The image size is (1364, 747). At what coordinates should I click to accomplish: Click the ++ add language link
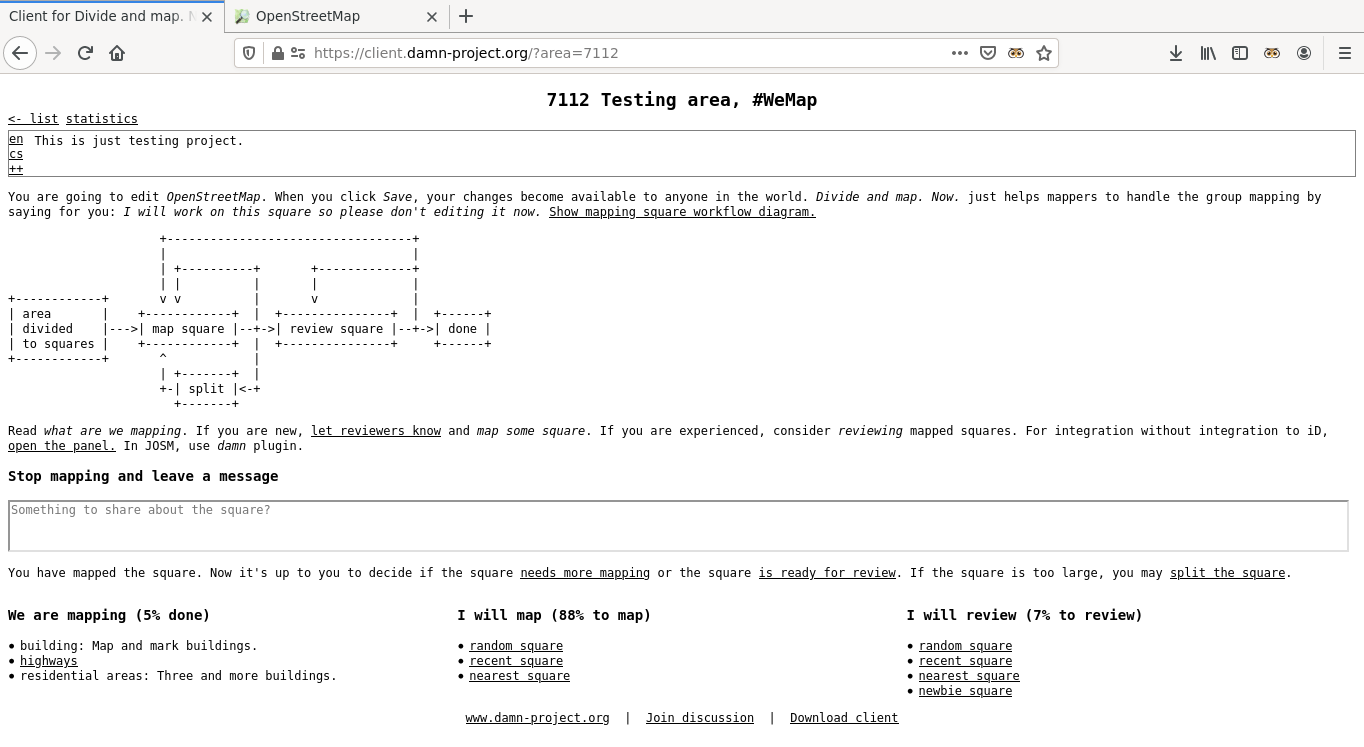point(16,169)
